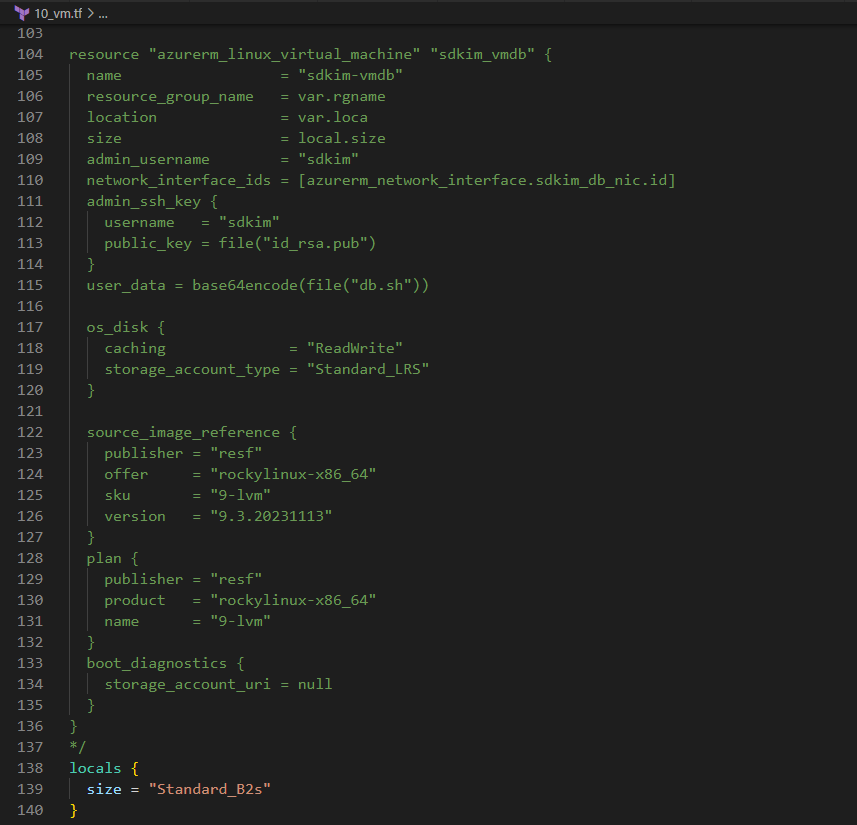Image resolution: width=857 pixels, height=825 pixels.
Task: Click the location attribute on line 107
Action: (x=122, y=117)
